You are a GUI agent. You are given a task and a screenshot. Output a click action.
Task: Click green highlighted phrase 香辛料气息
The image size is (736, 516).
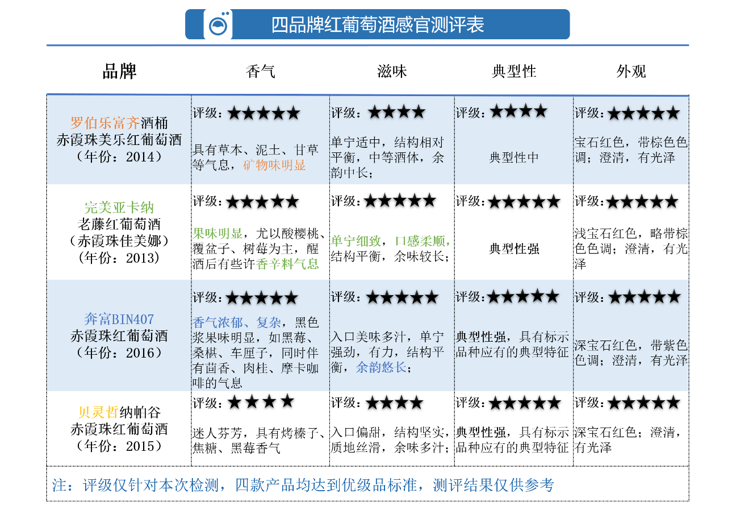pyautogui.click(x=287, y=264)
